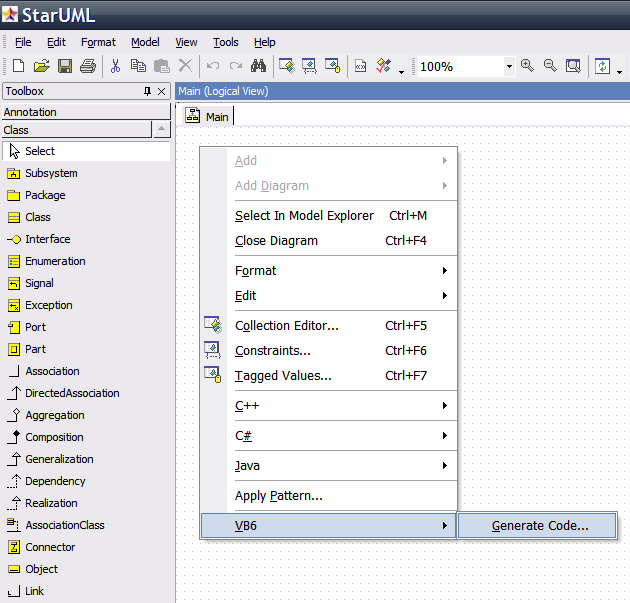
Task: Collapse the Class toolbox section
Action: pos(76,130)
